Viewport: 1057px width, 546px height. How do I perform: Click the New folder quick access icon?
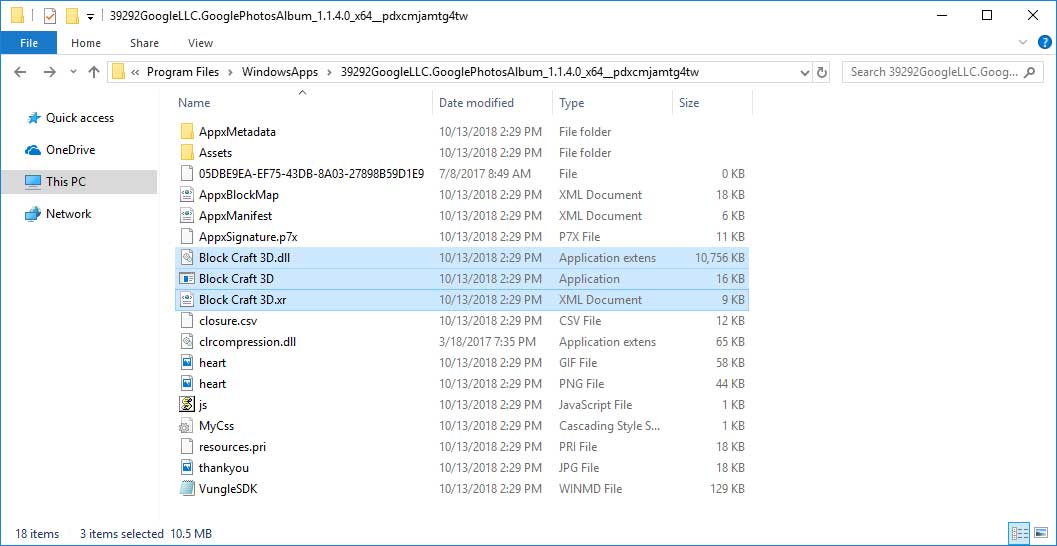72,16
